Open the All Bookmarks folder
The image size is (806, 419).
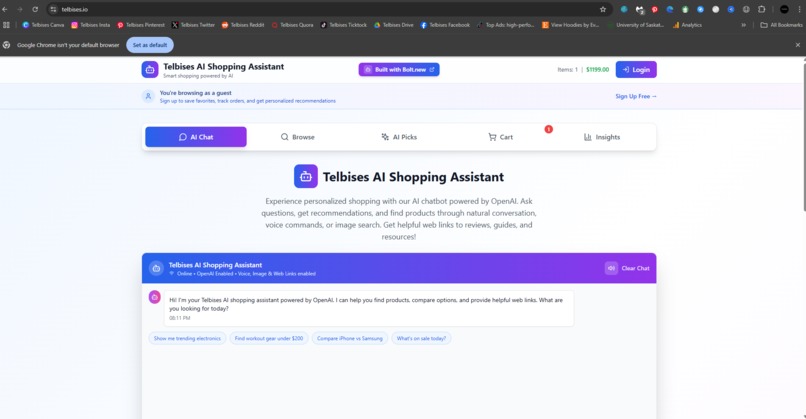point(781,25)
